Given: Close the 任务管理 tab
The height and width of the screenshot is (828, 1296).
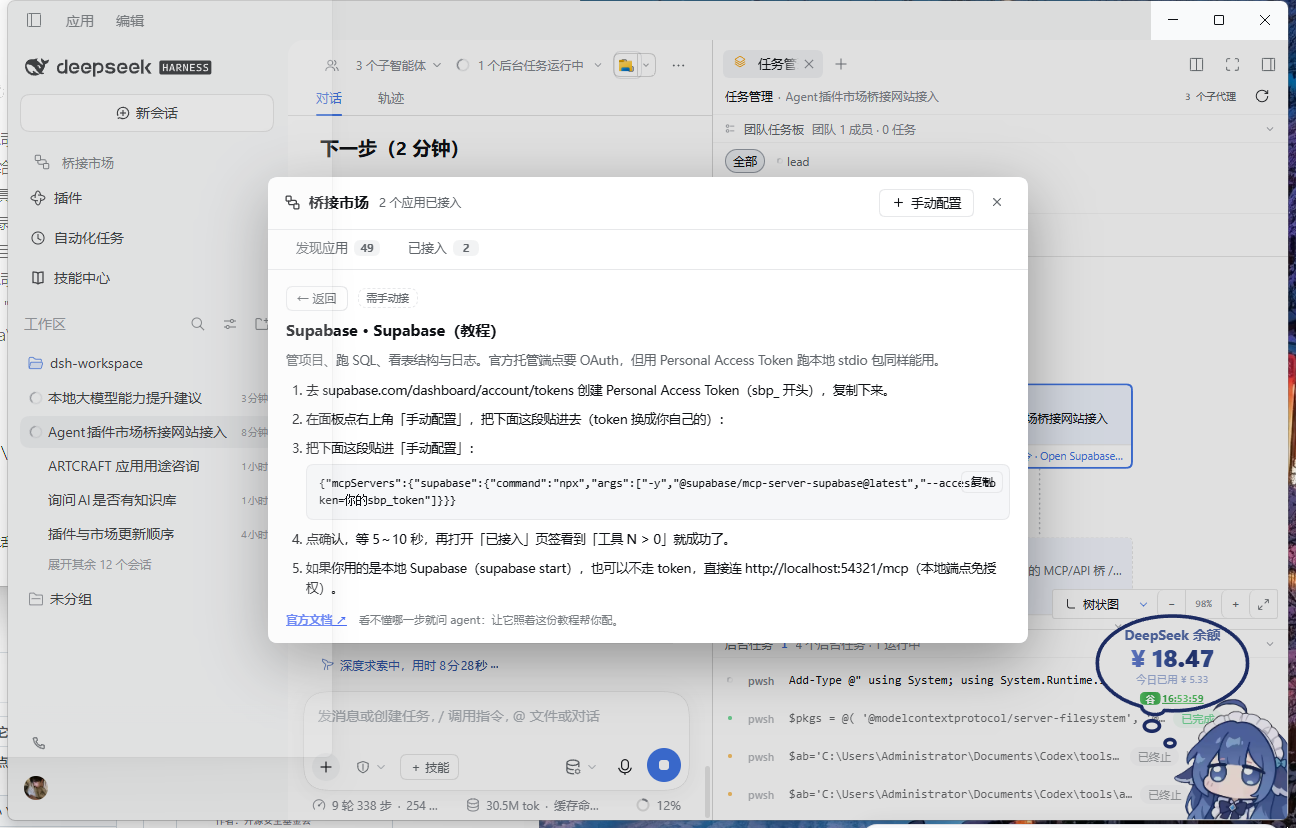Looking at the screenshot, I should coord(809,64).
